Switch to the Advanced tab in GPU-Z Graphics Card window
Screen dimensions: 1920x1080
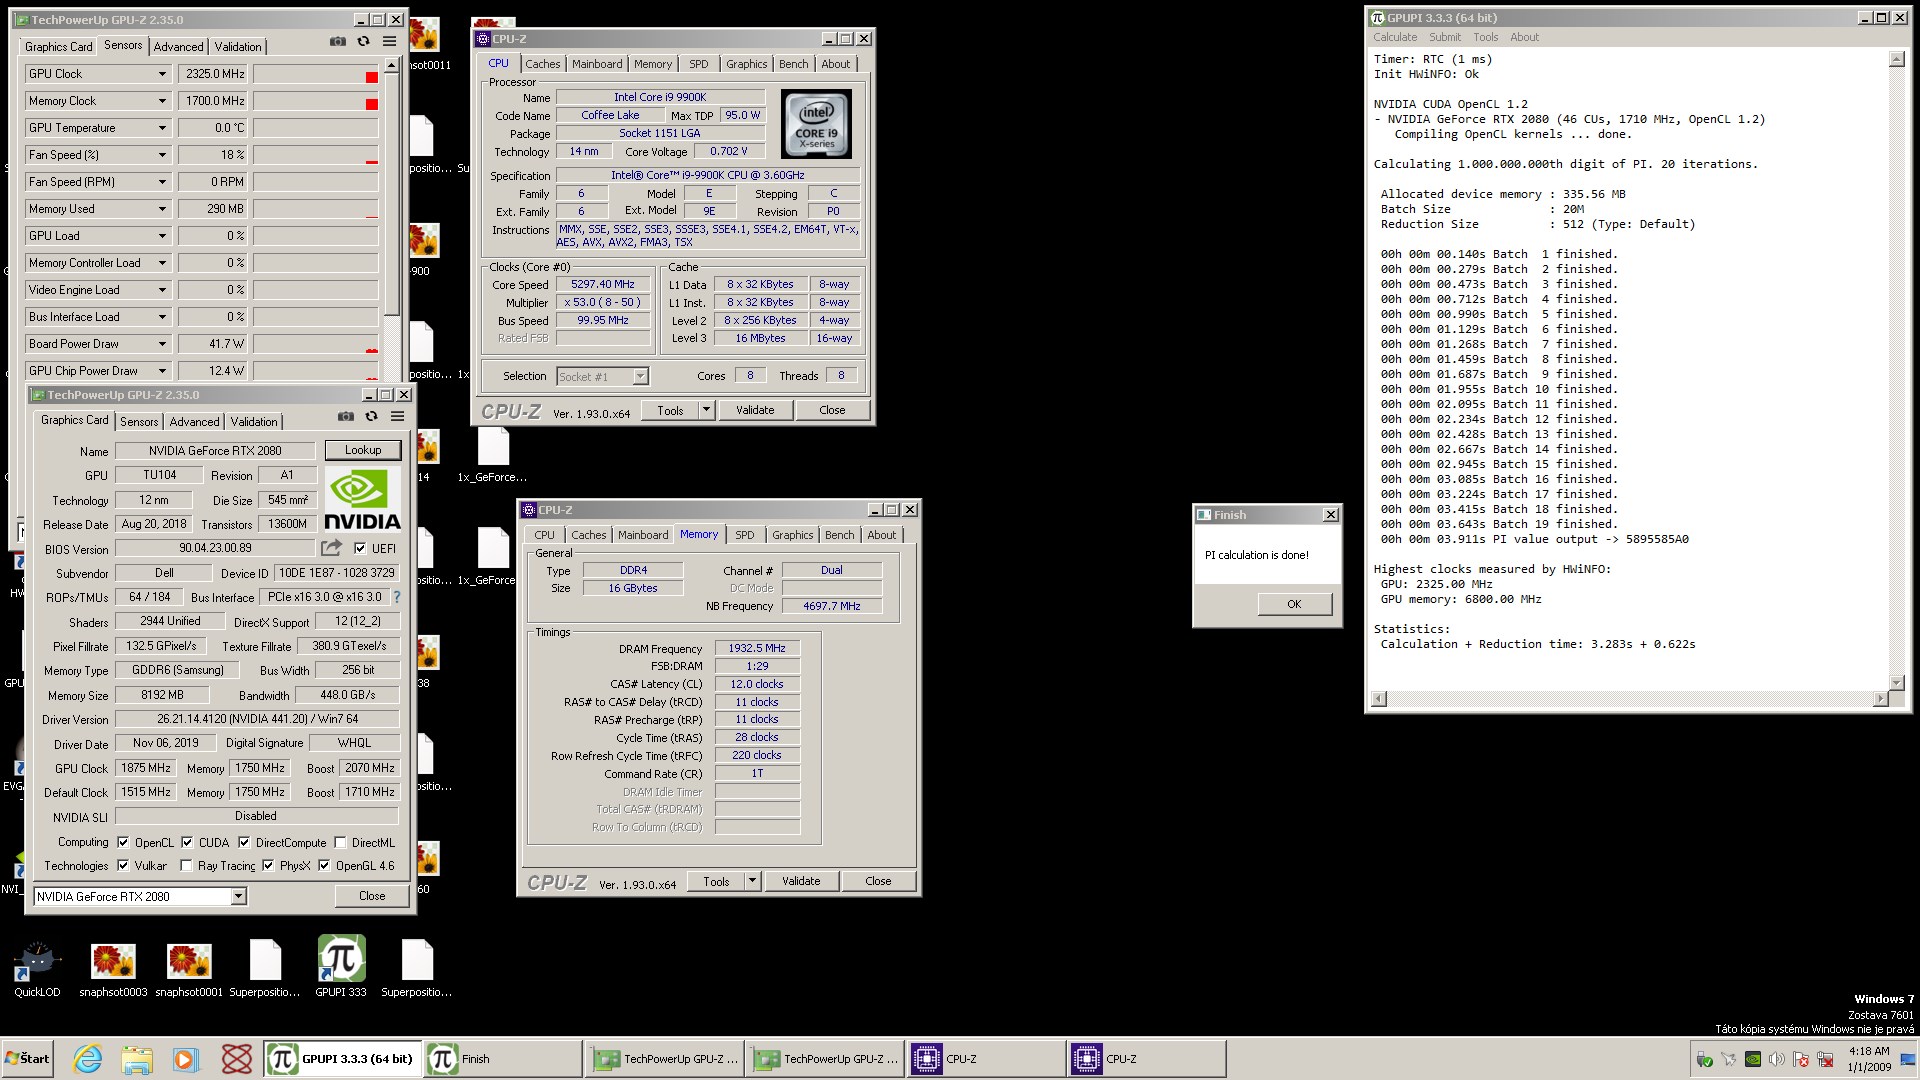[x=194, y=422]
